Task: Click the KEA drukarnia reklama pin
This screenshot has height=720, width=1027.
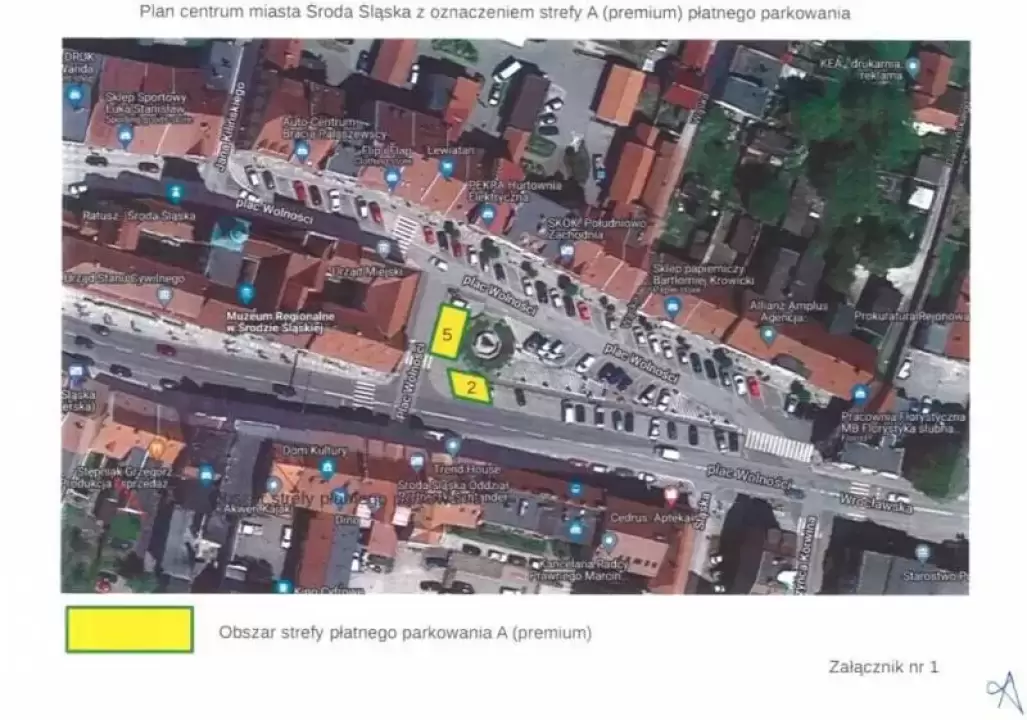Action: click(911, 67)
